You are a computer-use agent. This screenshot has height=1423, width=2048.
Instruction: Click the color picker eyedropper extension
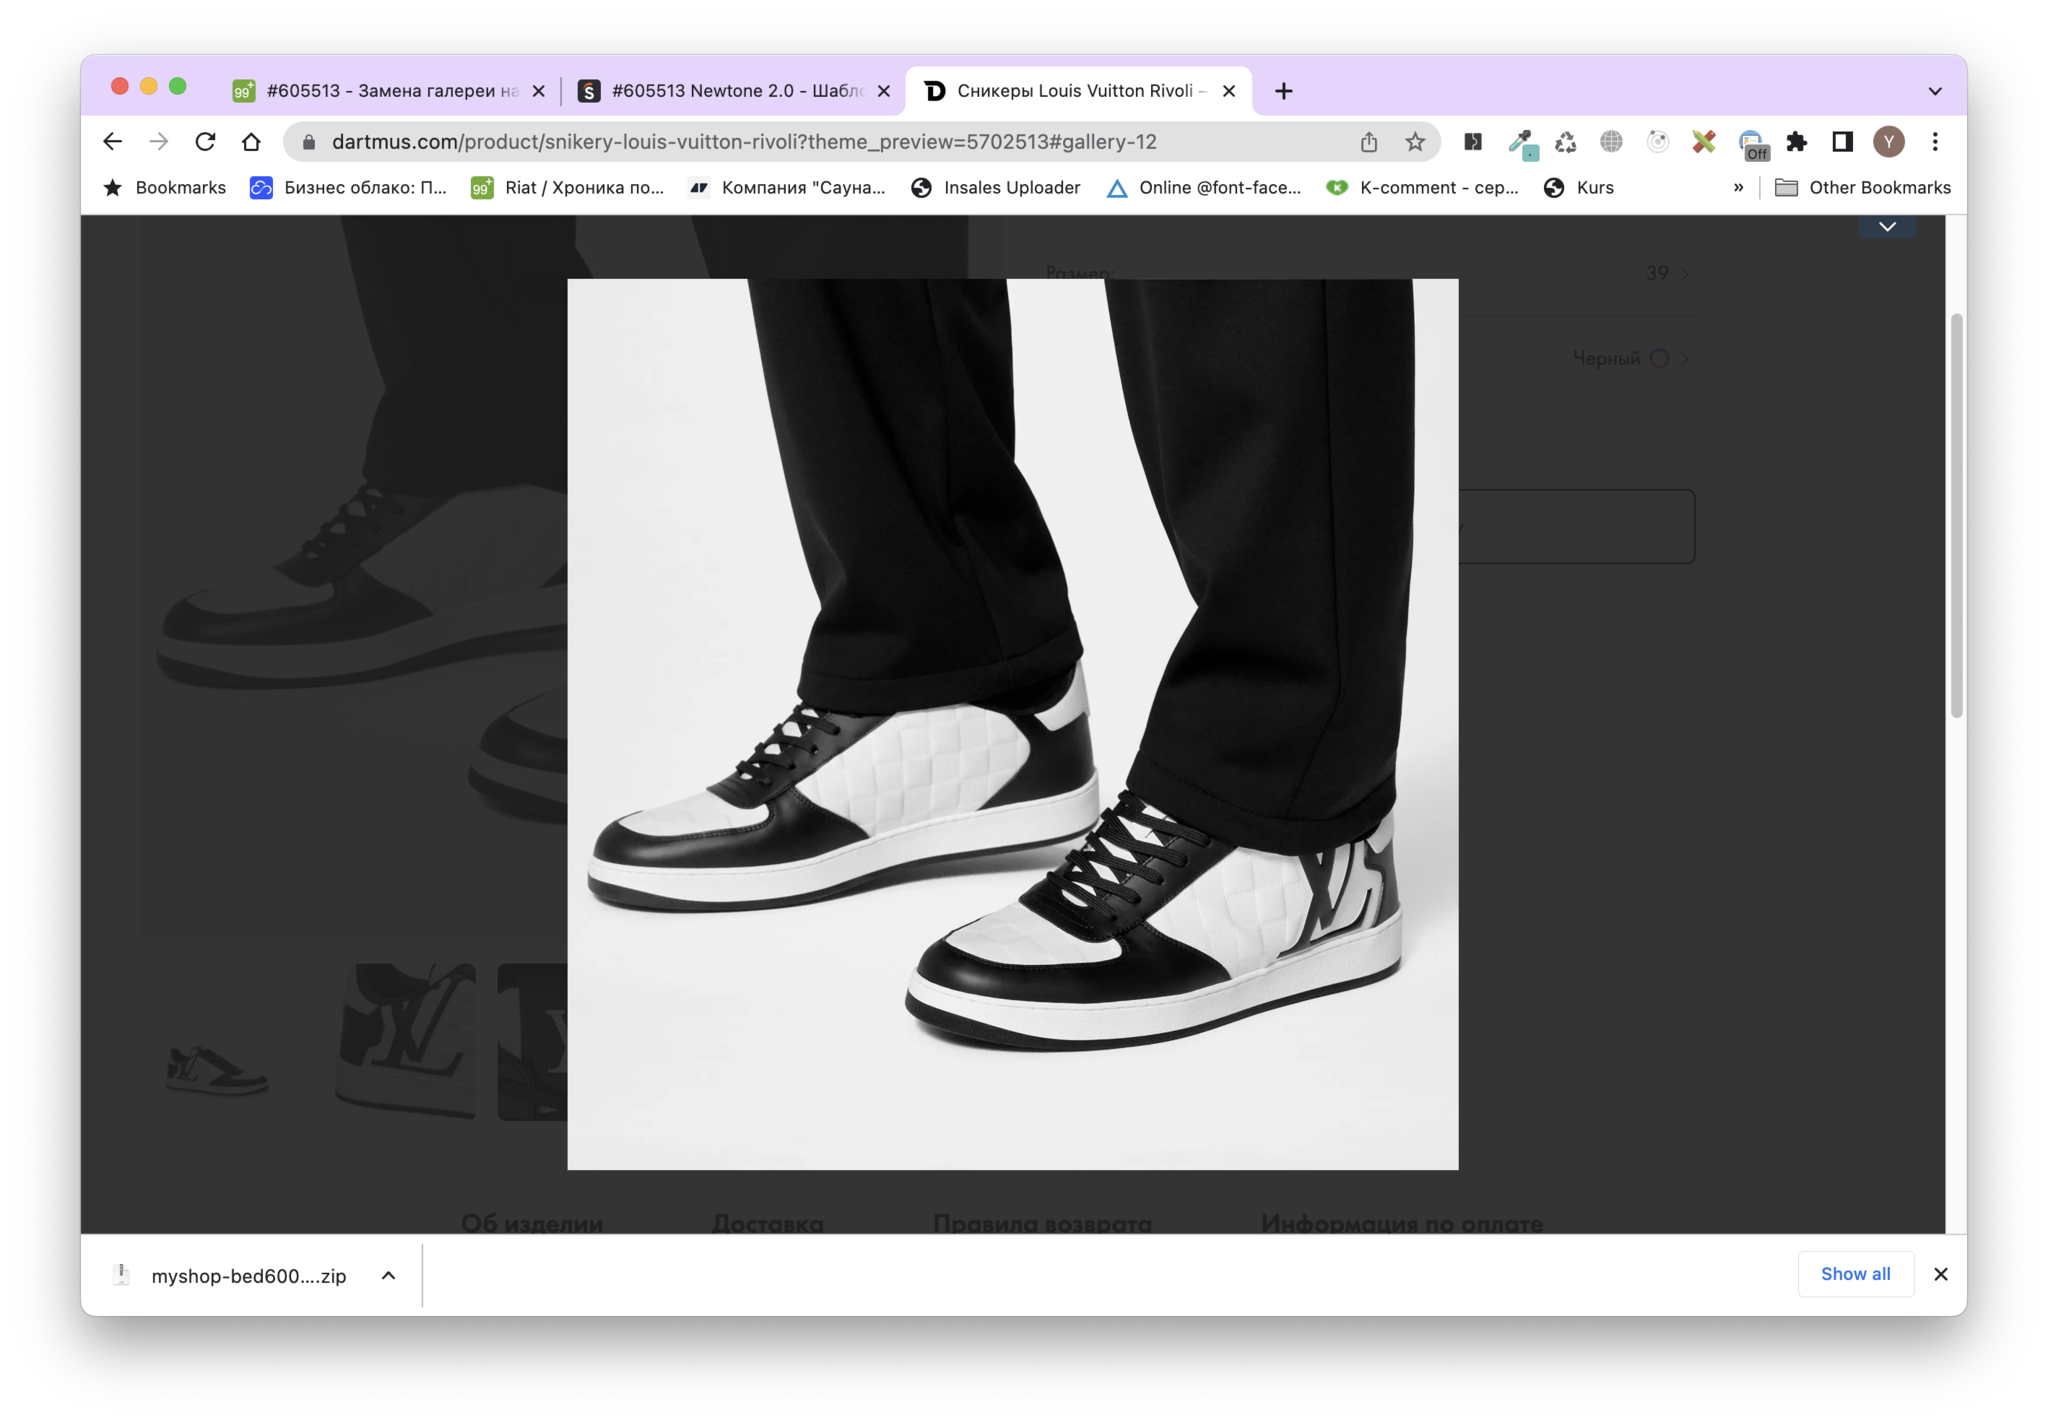click(x=1521, y=143)
